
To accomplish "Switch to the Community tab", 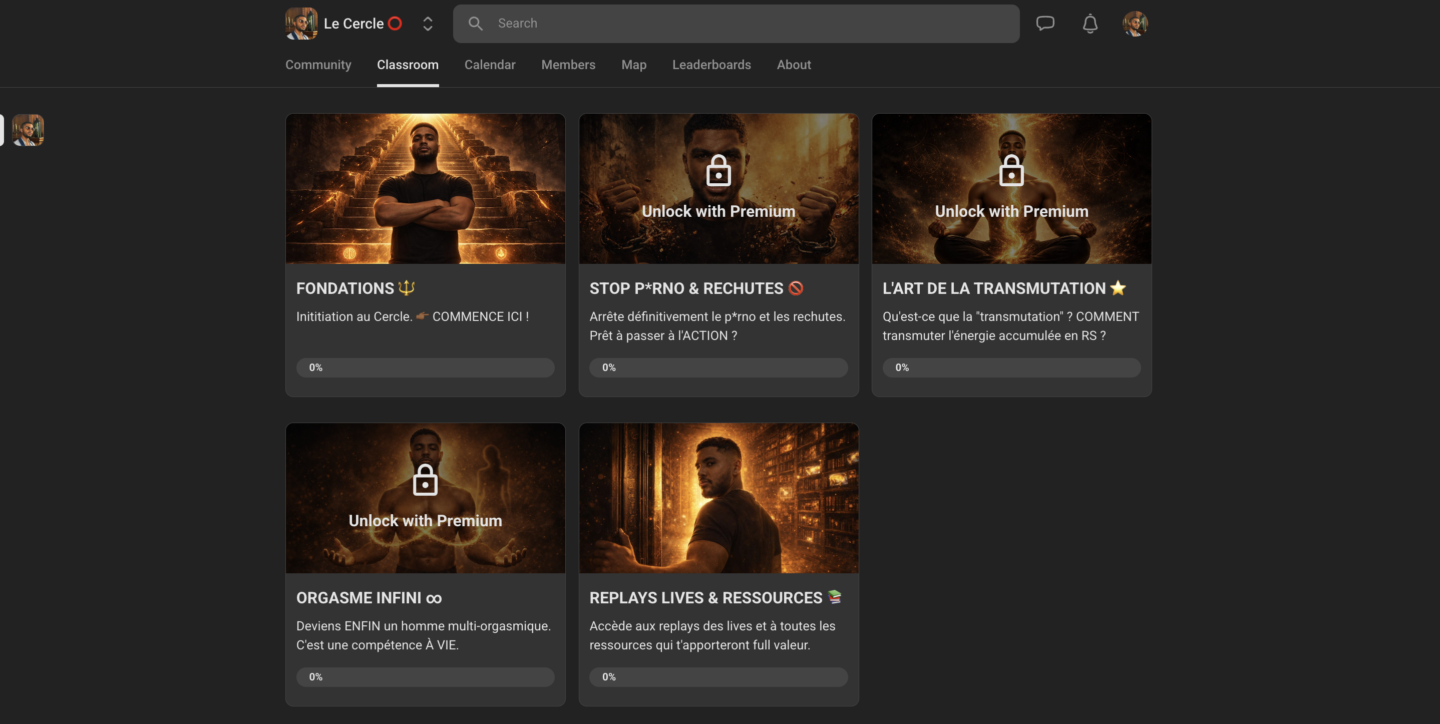I will 318,65.
